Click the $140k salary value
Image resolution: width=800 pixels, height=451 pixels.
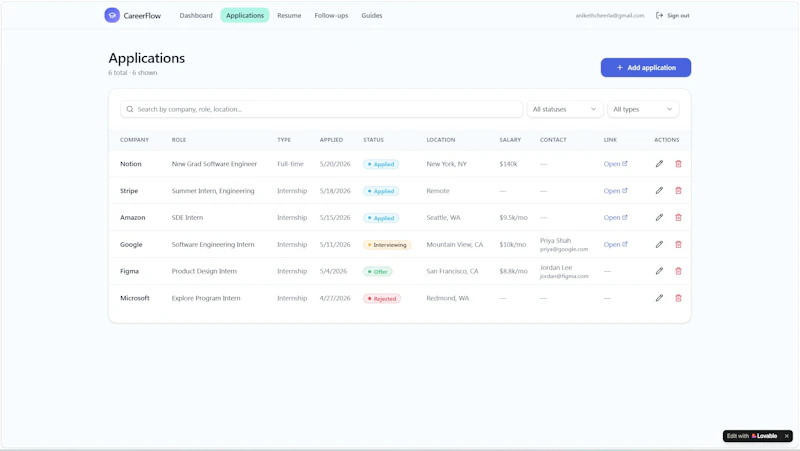pyautogui.click(x=508, y=164)
